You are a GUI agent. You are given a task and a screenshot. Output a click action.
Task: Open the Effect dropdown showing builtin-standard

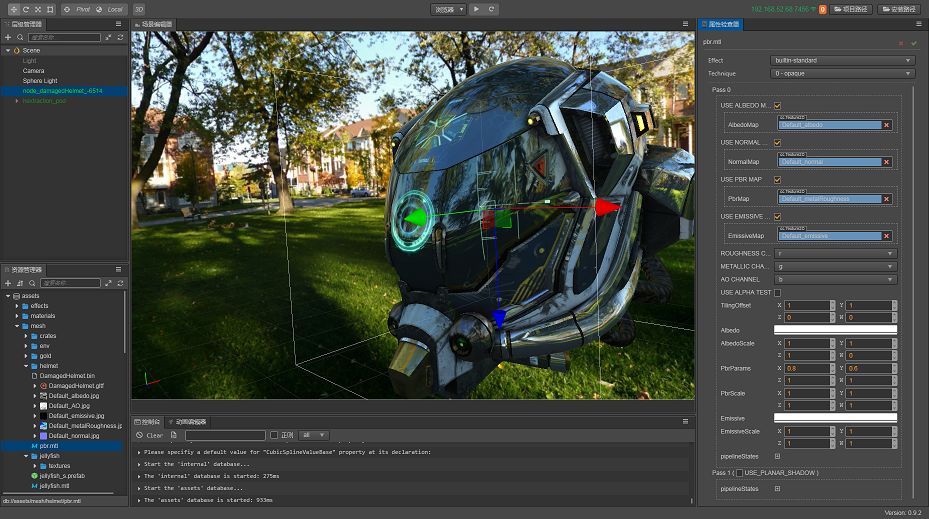tap(842, 60)
